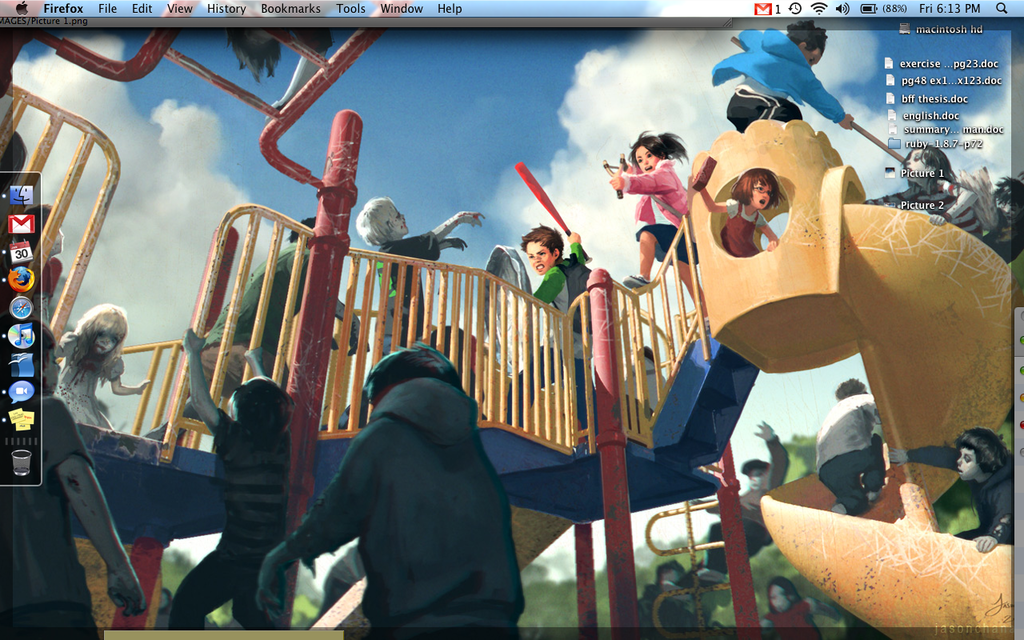Select bff thesis.doc file icon

tap(889, 99)
